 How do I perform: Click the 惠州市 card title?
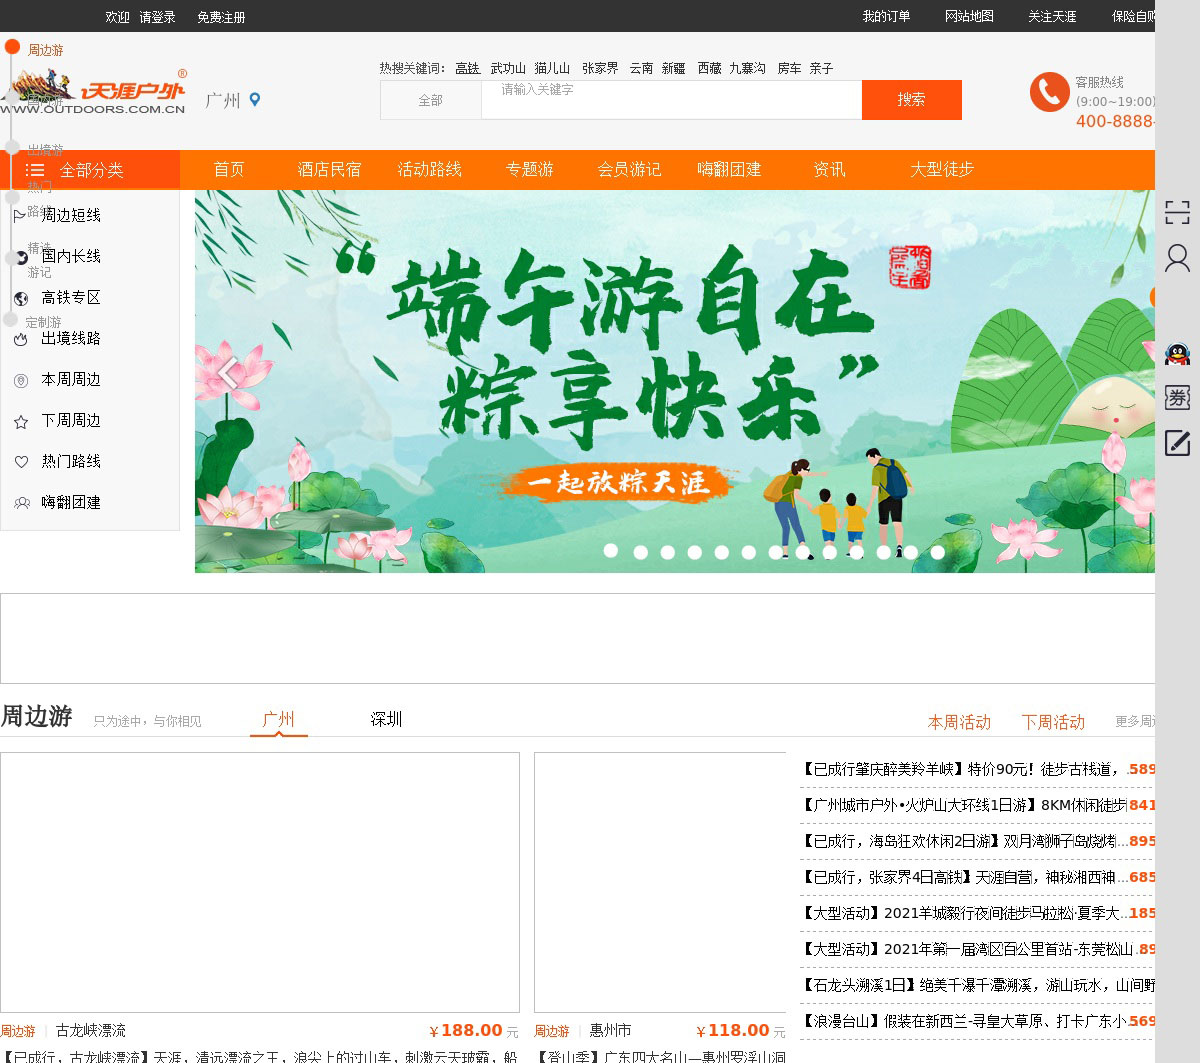pos(610,1031)
